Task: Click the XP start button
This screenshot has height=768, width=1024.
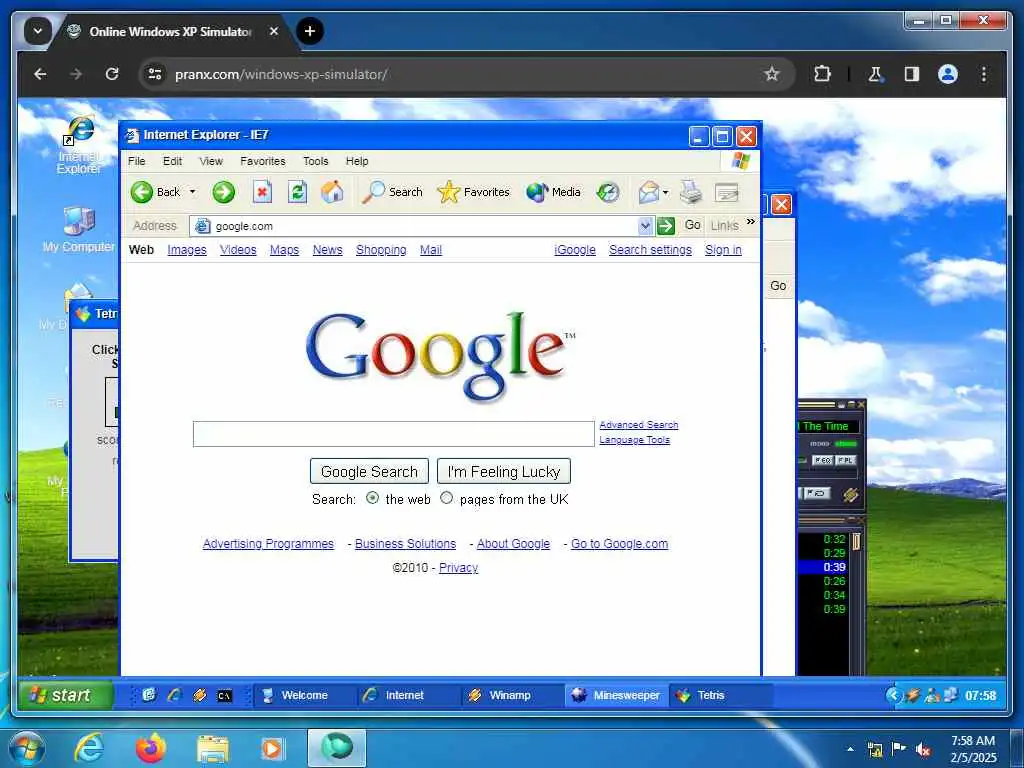Action: [65, 695]
